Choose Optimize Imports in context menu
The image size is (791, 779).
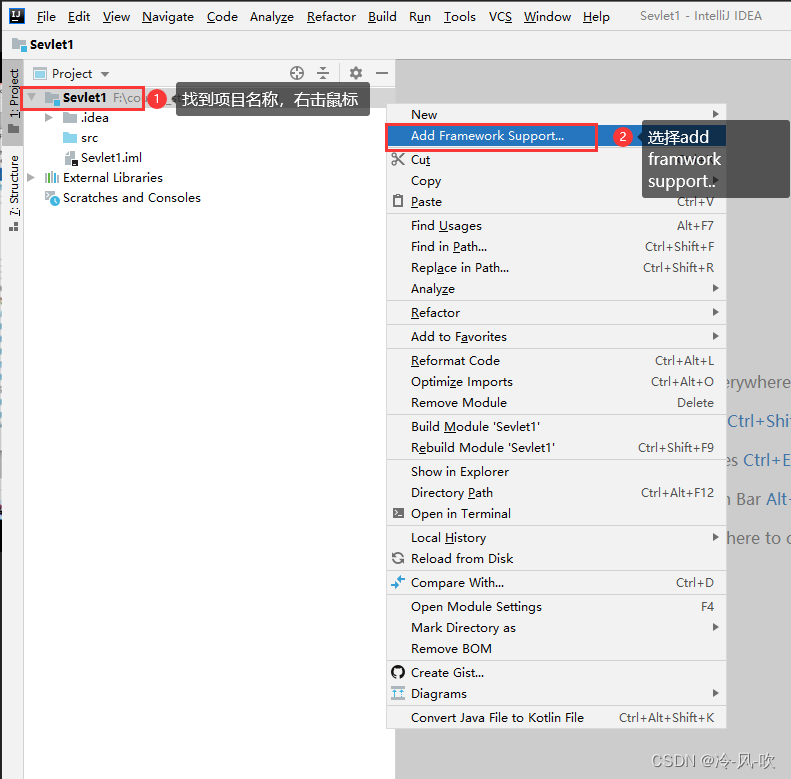coord(556,382)
